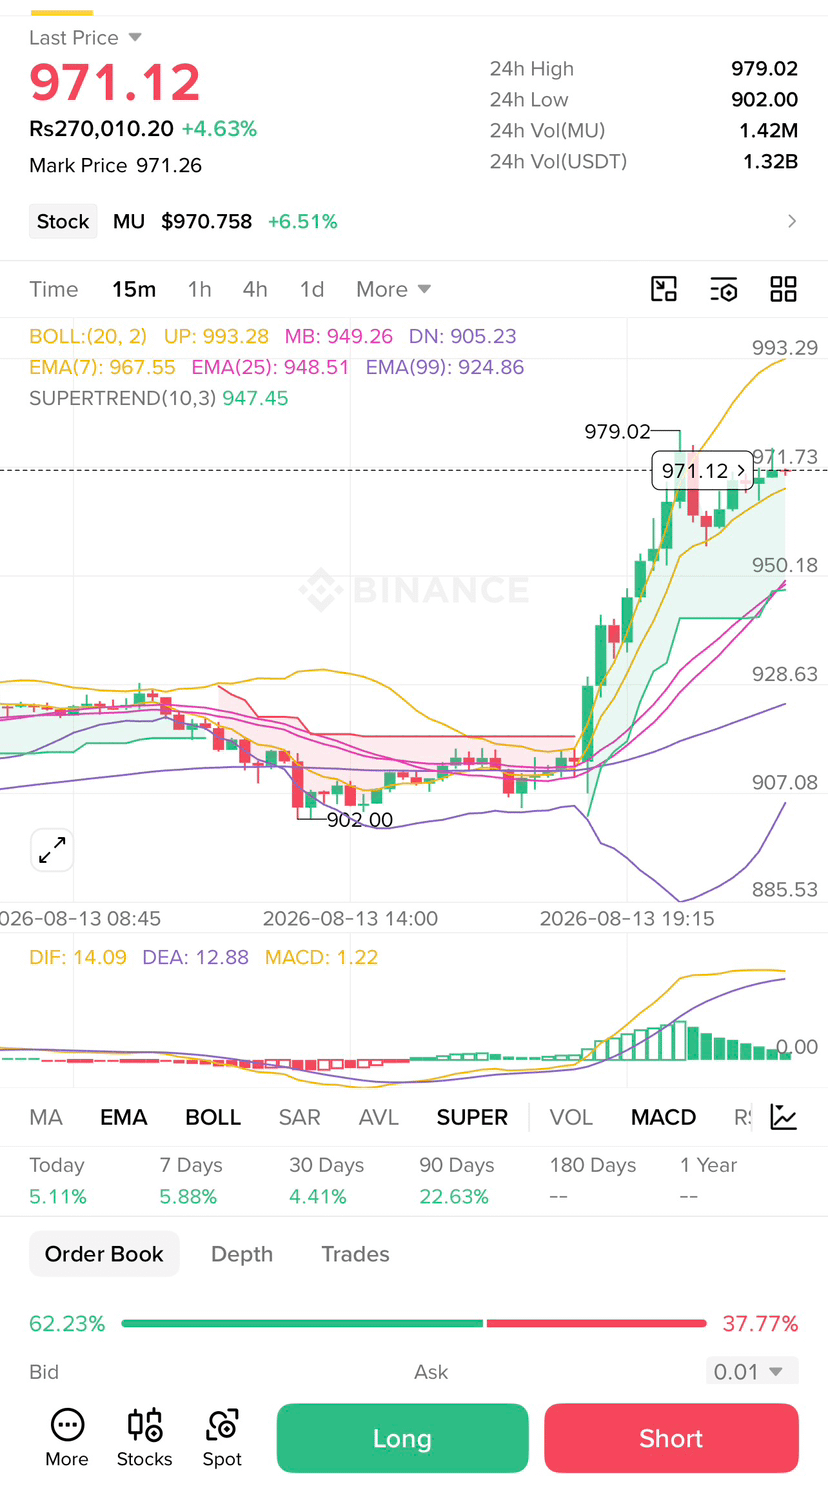
Task: Click the 62.23% bid percentage
Action: tap(67, 1323)
